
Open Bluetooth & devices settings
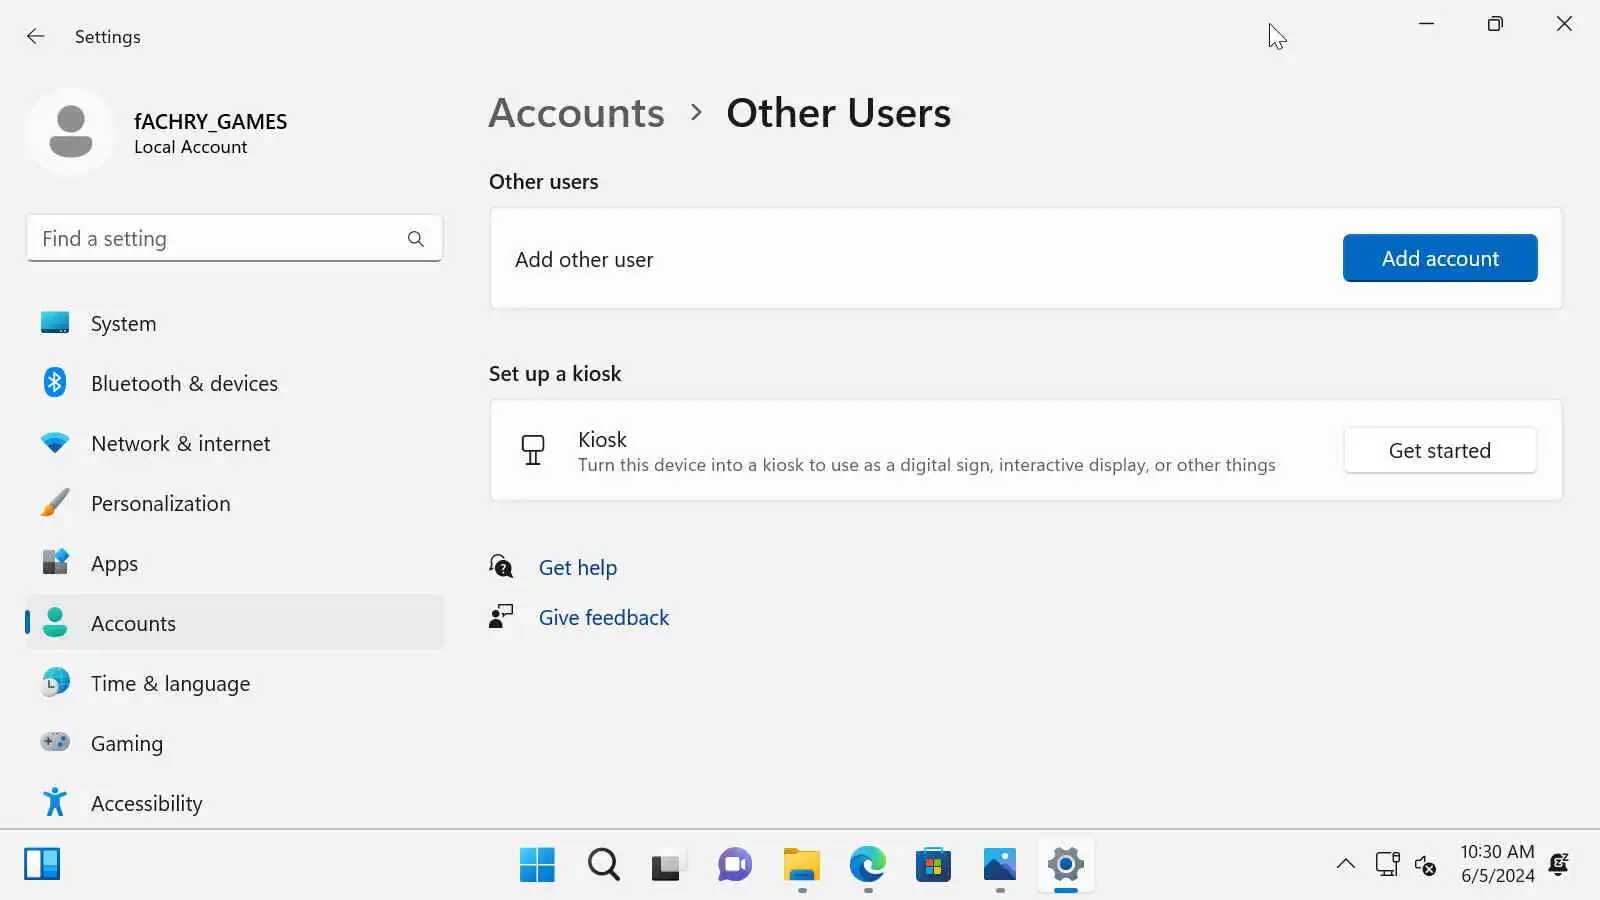point(184,384)
